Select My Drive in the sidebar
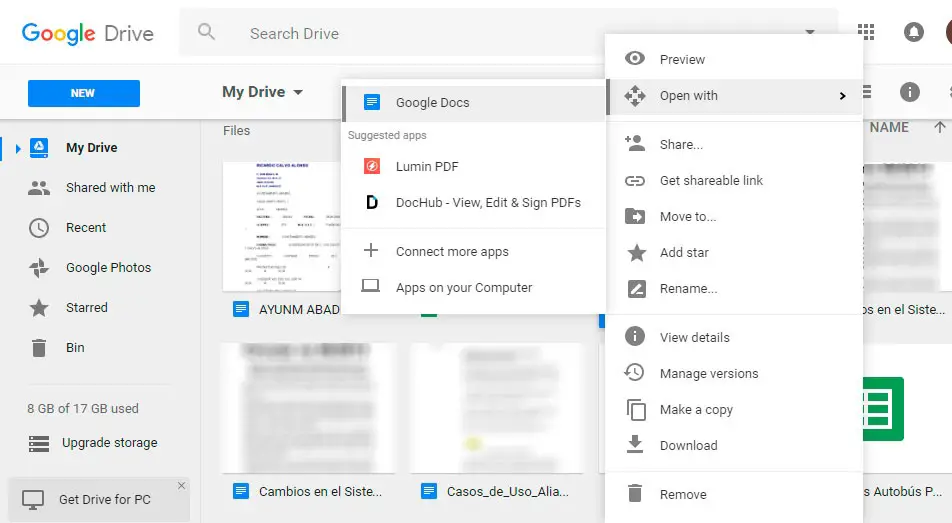 pyautogui.click(x=92, y=148)
